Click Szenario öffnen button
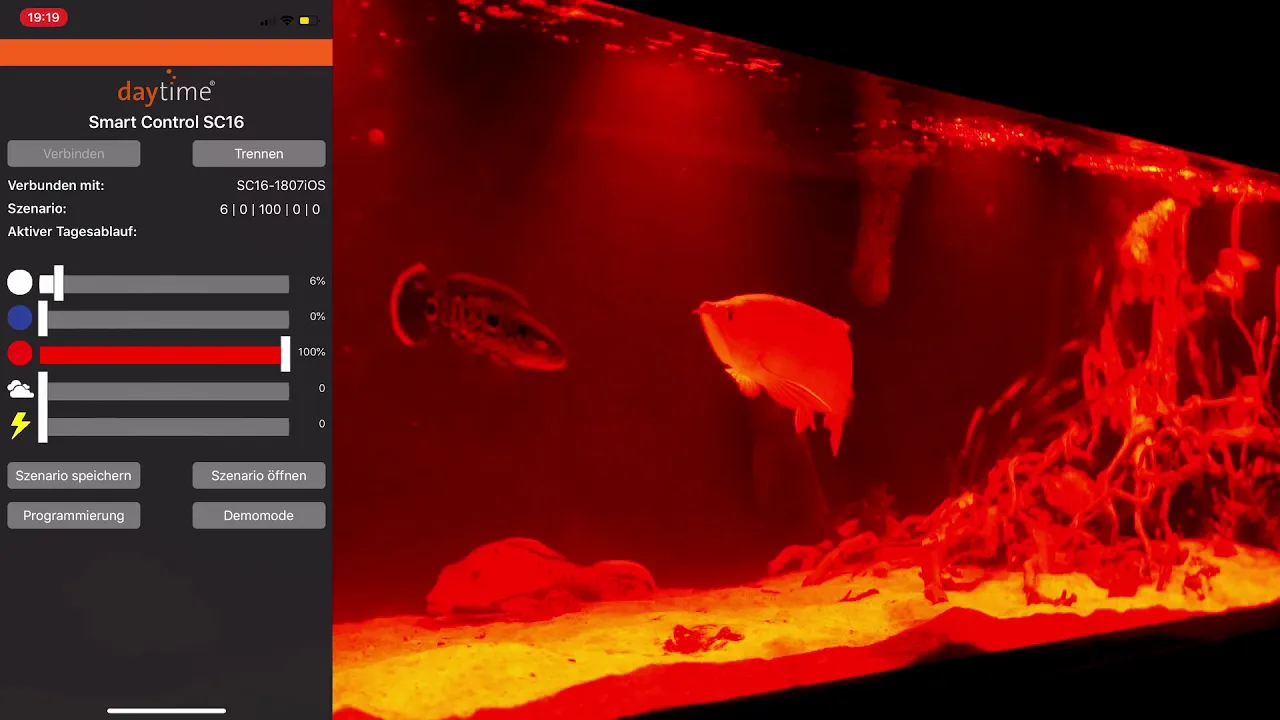This screenshot has width=1280, height=720. (x=259, y=475)
